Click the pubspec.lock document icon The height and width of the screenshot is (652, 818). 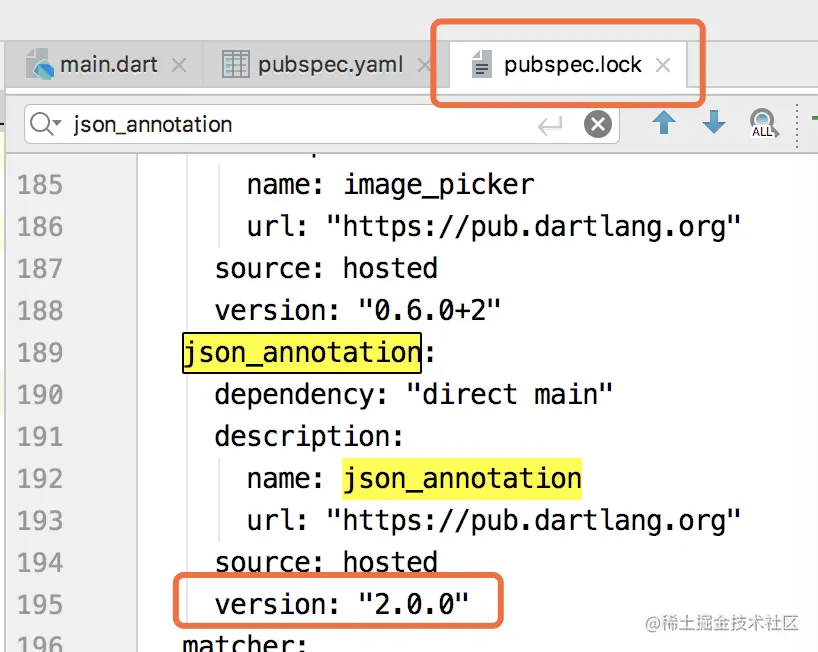click(x=482, y=65)
